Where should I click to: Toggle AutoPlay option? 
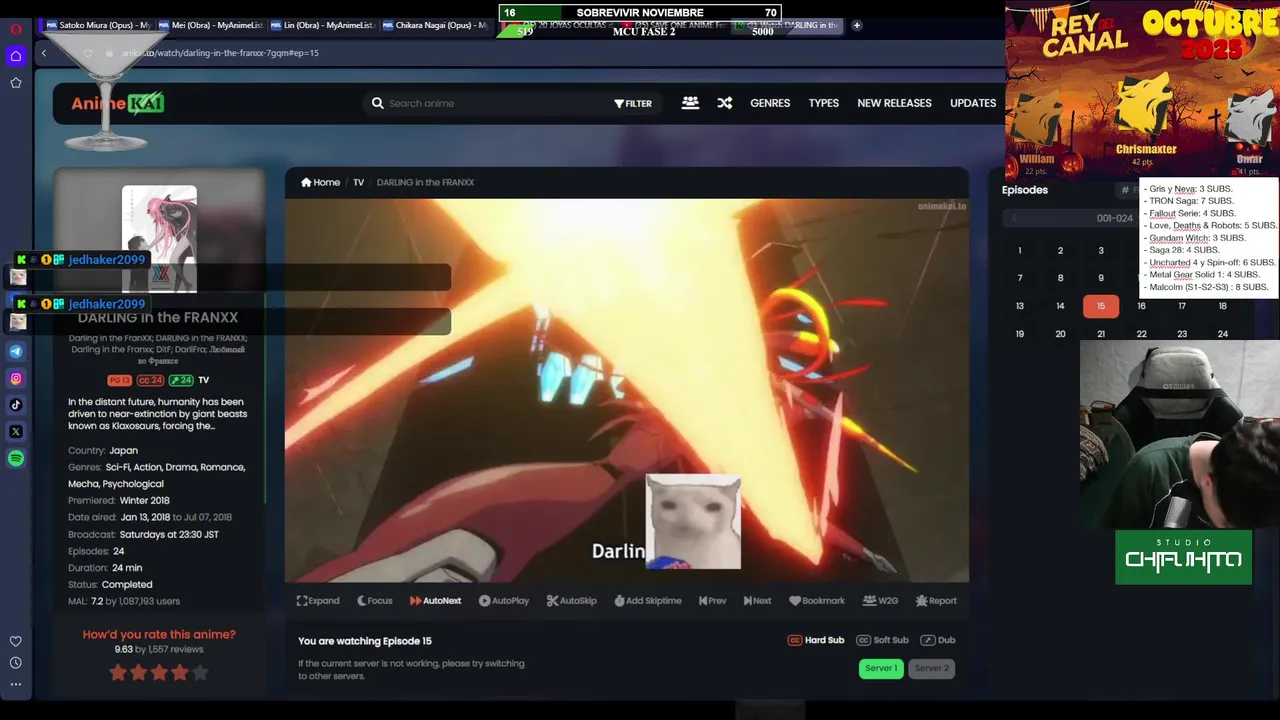click(504, 601)
